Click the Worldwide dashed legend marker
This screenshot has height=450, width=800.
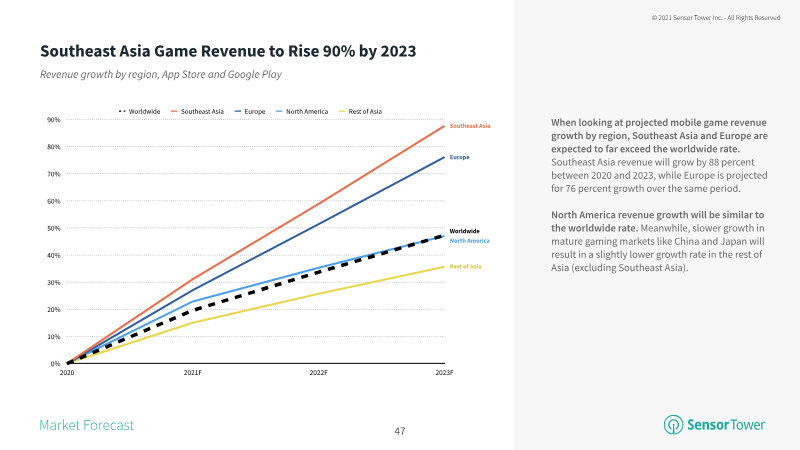(122, 111)
